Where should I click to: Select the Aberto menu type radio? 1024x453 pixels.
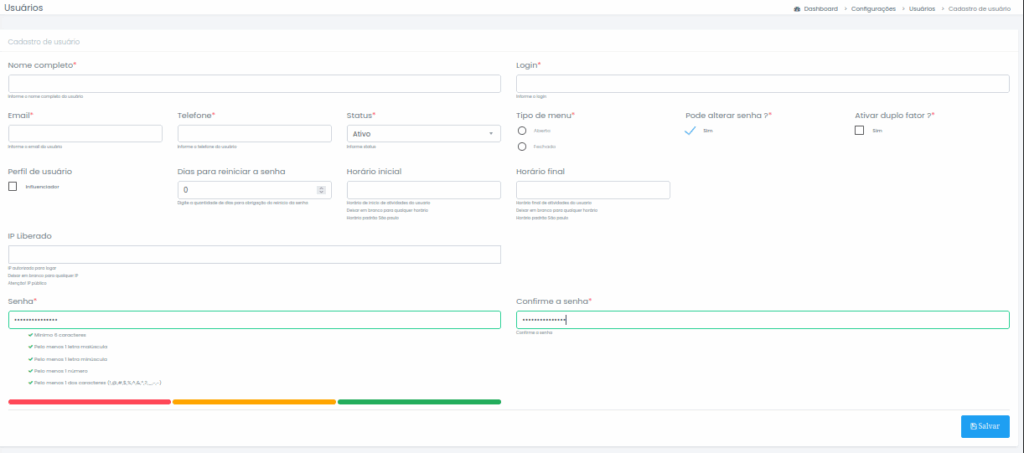click(x=522, y=130)
